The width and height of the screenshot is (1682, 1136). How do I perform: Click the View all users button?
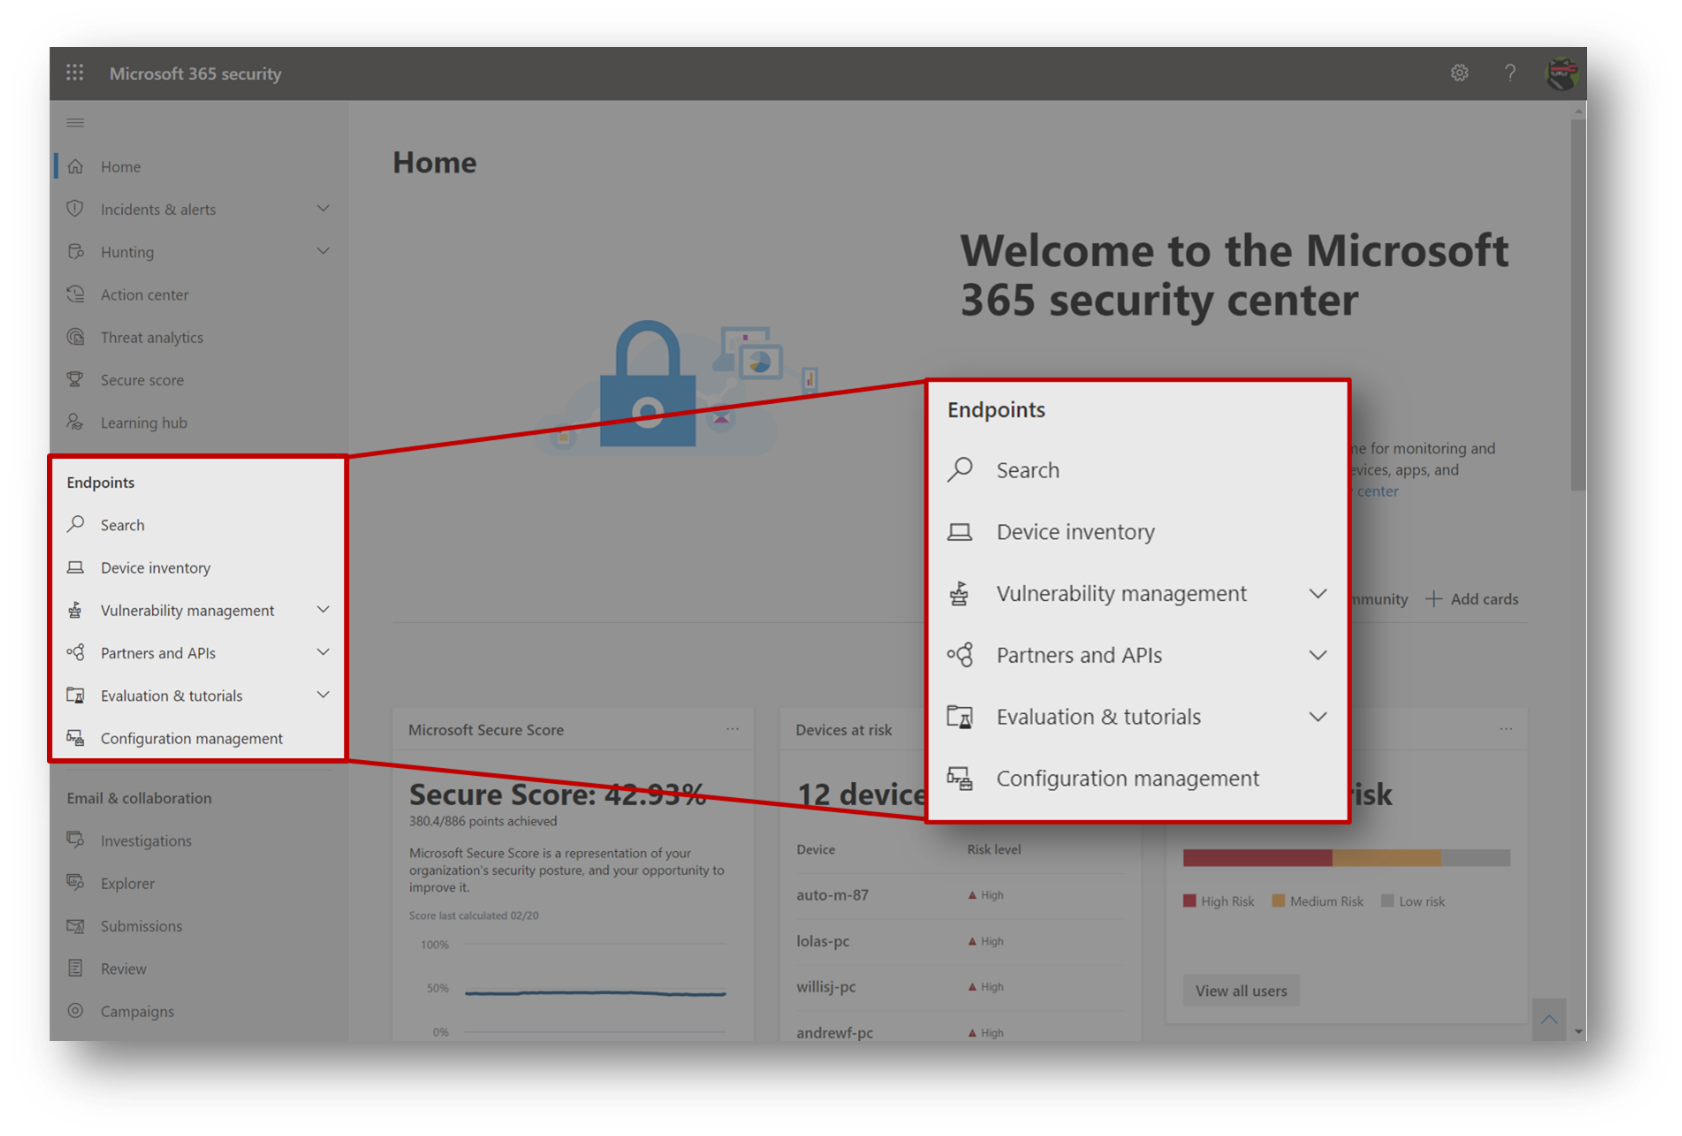(1240, 990)
